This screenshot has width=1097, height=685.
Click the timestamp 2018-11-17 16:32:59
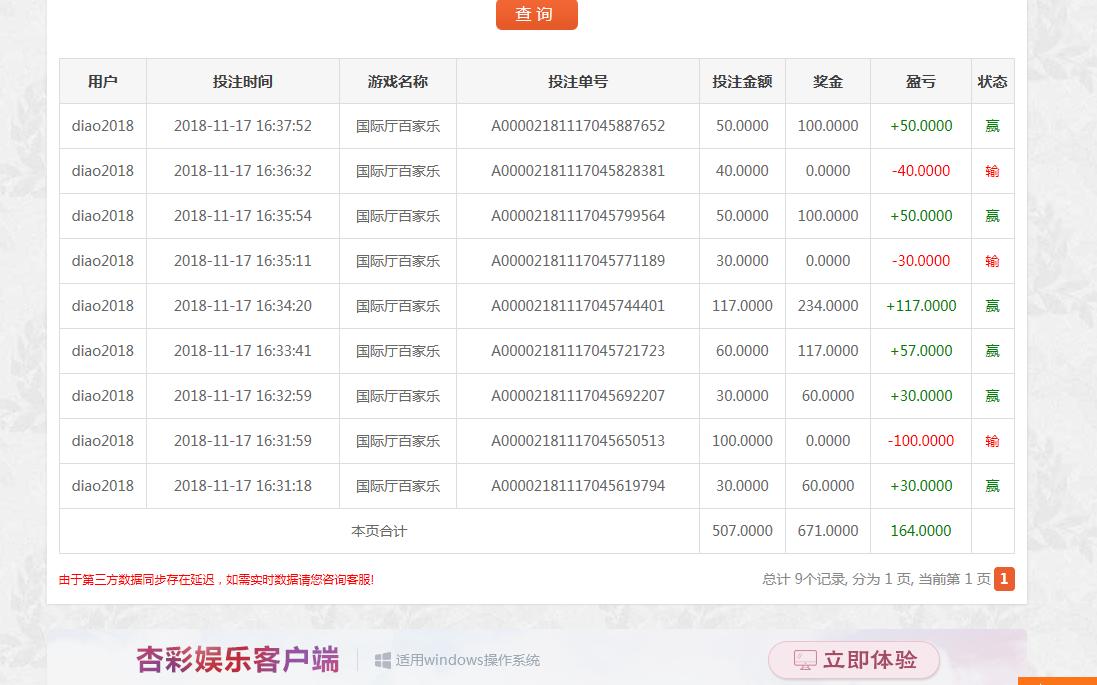243,396
